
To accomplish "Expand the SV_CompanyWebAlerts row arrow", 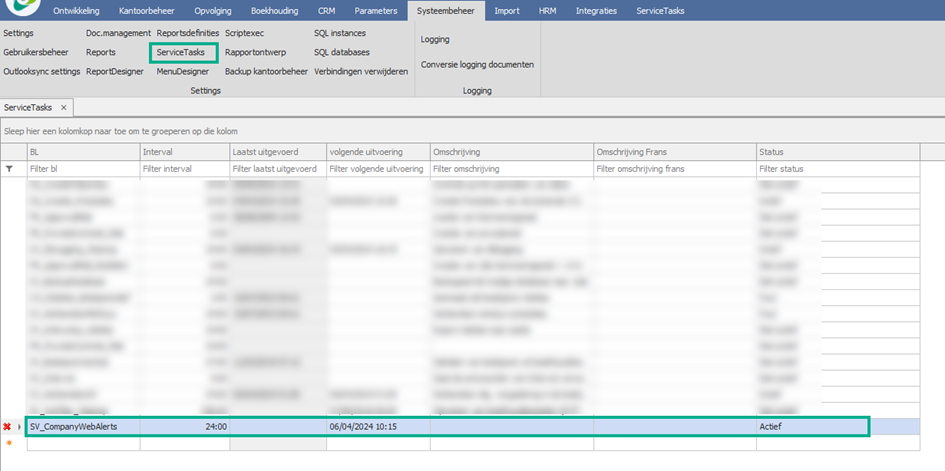I will click(x=19, y=426).
